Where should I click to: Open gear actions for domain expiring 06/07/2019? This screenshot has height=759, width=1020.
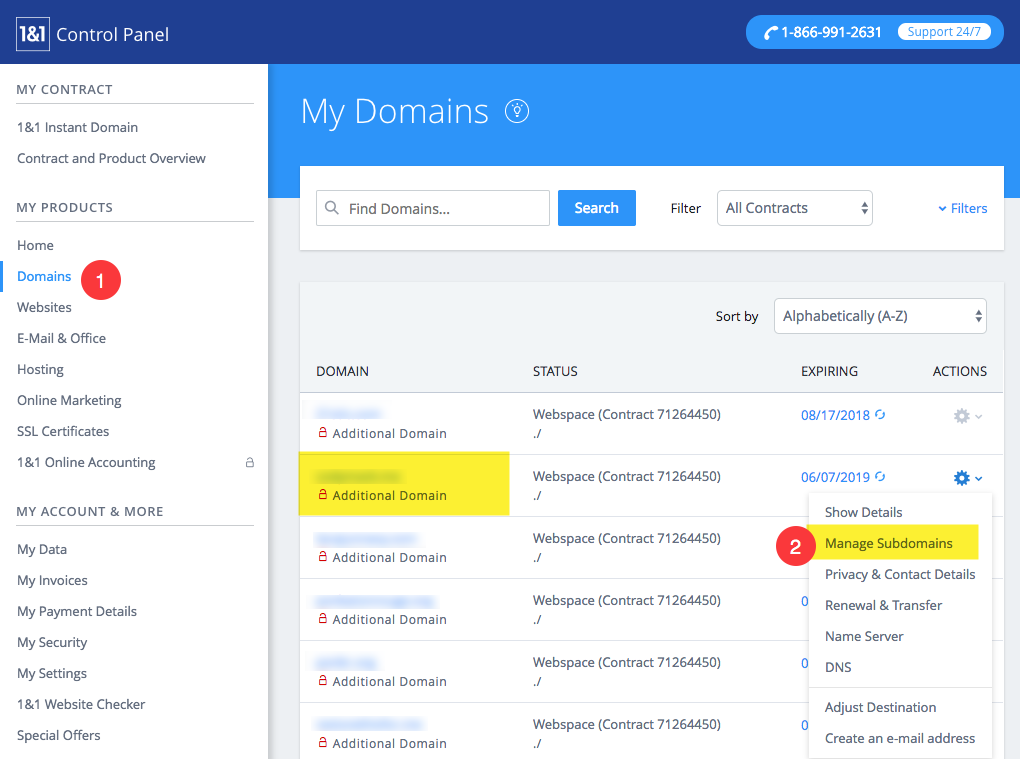(x=961, y=478)
